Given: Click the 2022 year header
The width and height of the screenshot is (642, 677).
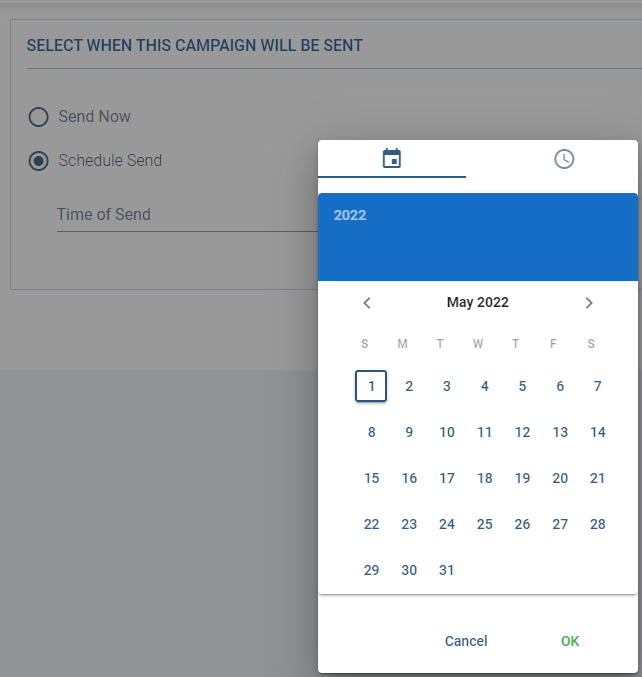Looking at the screenshot, I should tap(350, 215).
